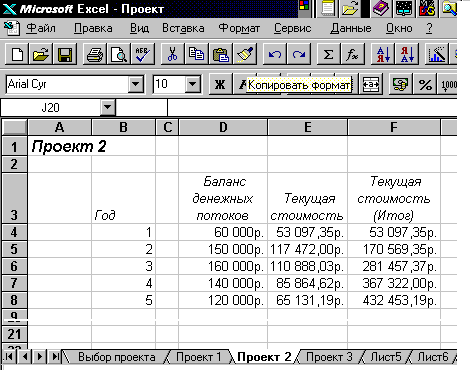Click the J20 Name Box field

51,107
